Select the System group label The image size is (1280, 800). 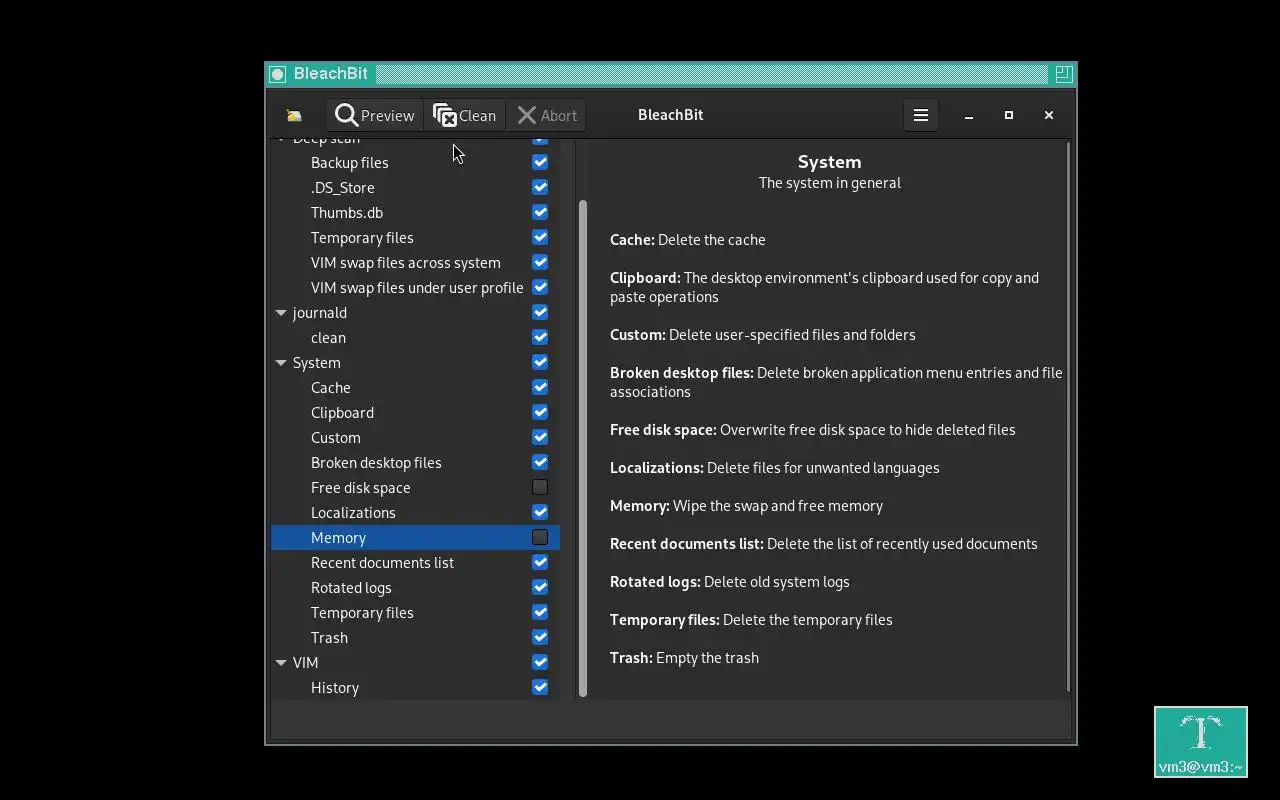[x=316, y=362]
